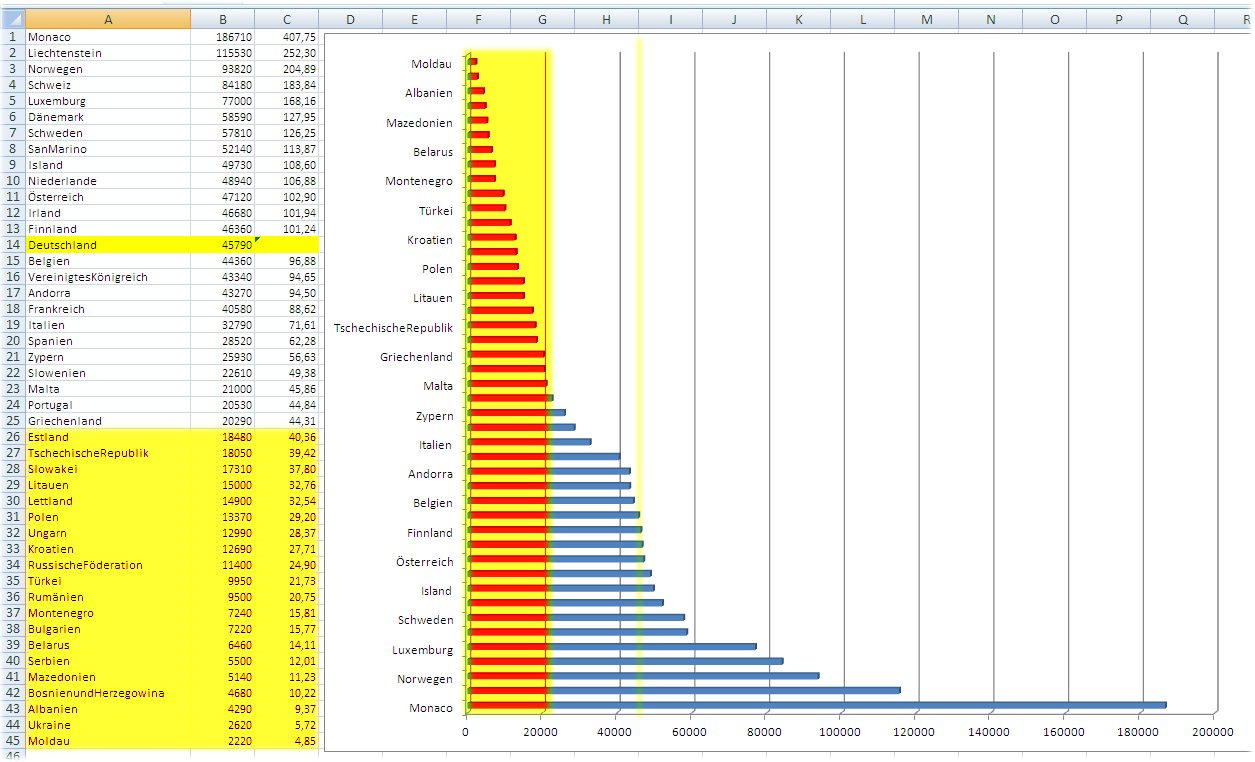This screenshot has height=762, width=1255.
Task: Click the Rumänien cell
Action: (x=108, y=597)
